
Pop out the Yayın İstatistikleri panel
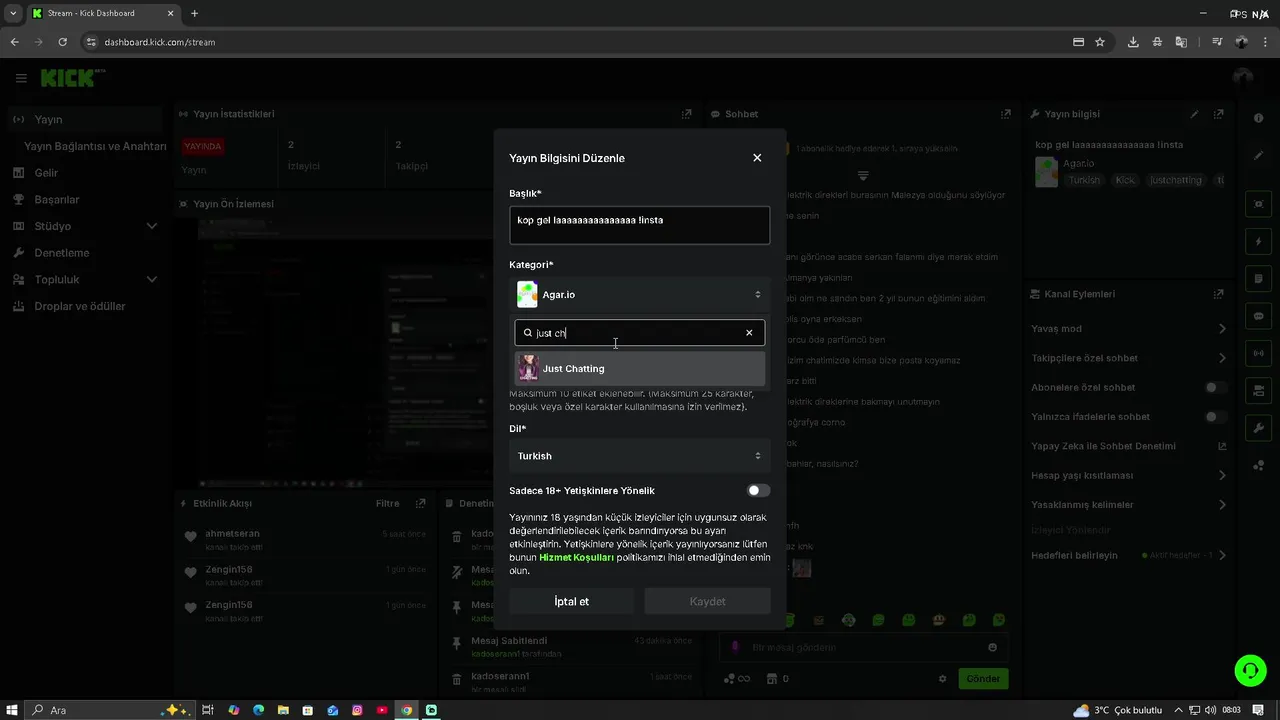[x=686, y=114]
